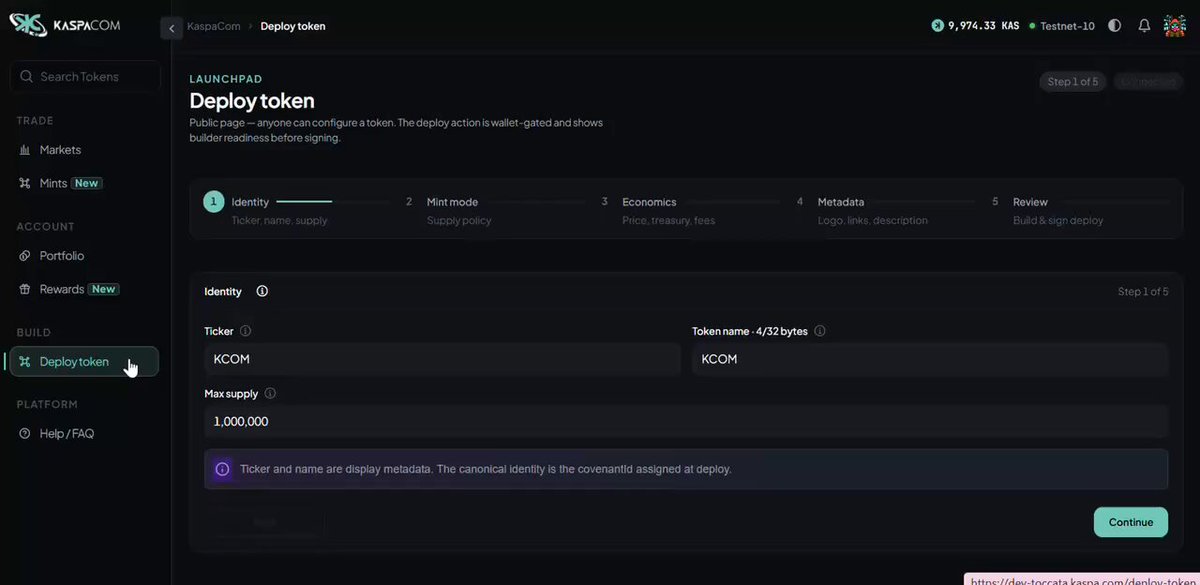Click the info icon next to Ticker

[x=245, y=331]
